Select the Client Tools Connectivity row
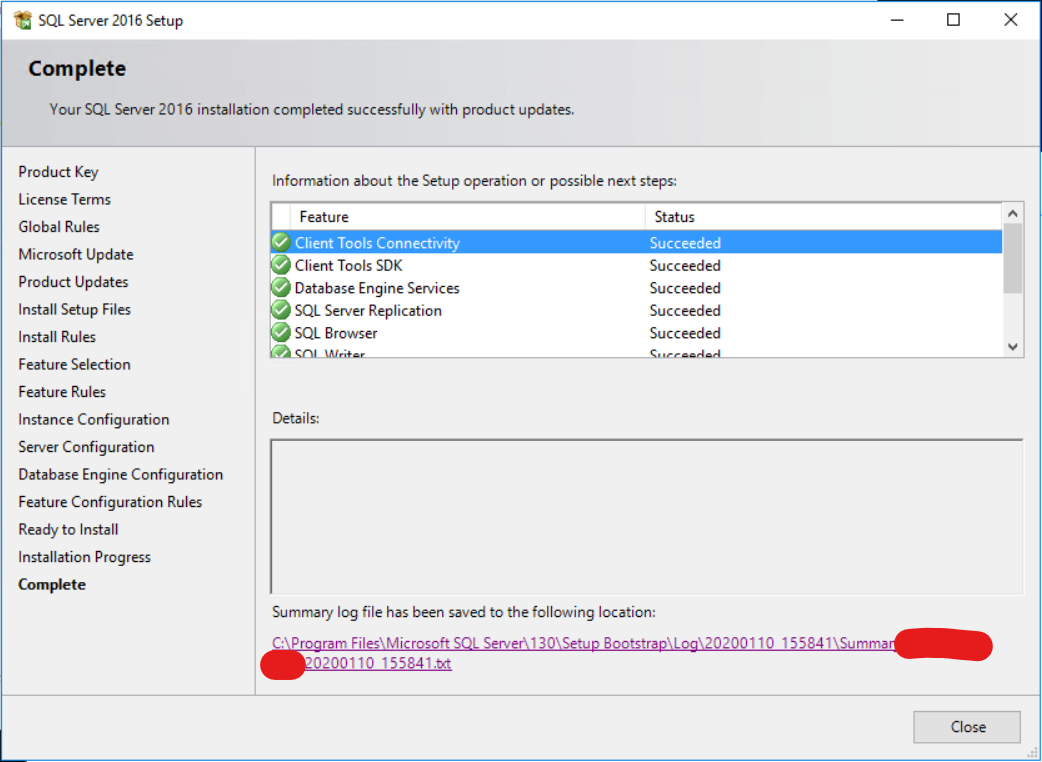 tap(637, 242)
